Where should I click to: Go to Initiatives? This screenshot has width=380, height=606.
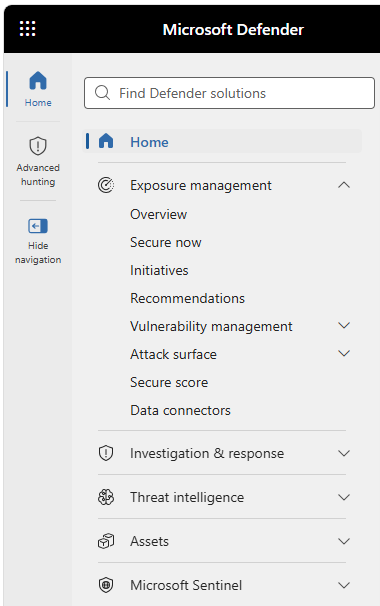pos(159,270)
